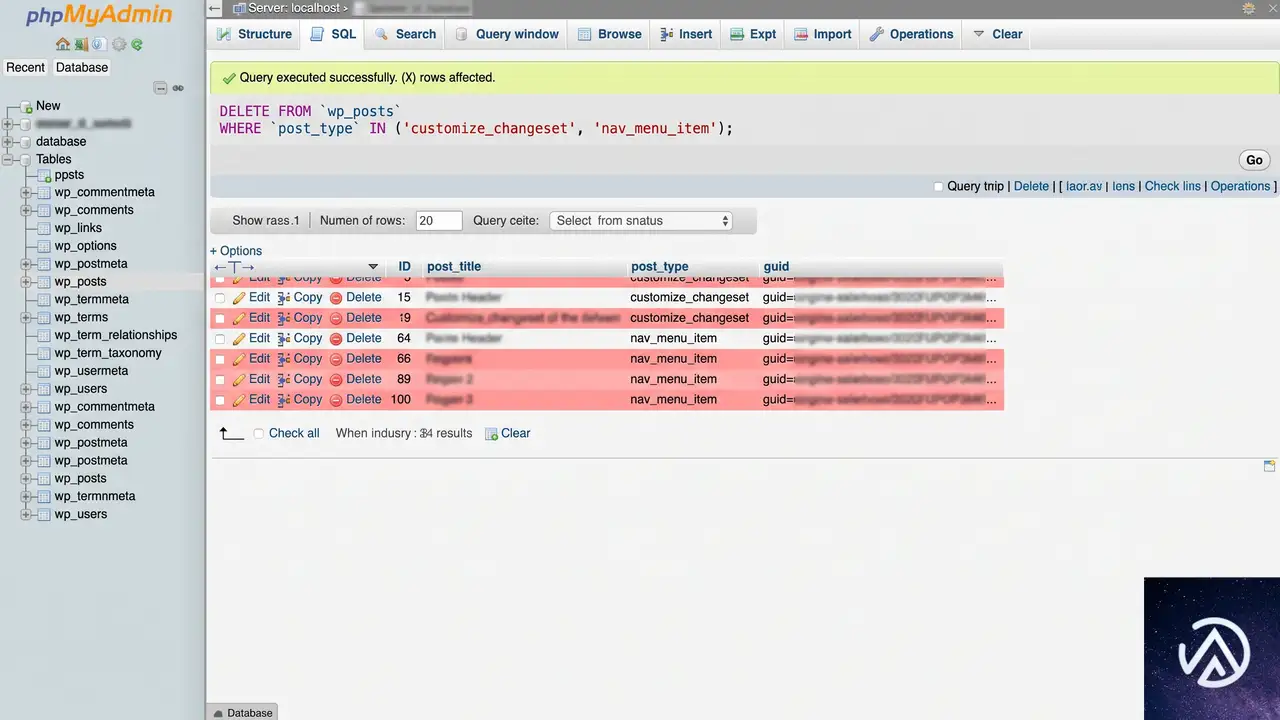Click the link chain icon in sidebar

tap(178, 88)
